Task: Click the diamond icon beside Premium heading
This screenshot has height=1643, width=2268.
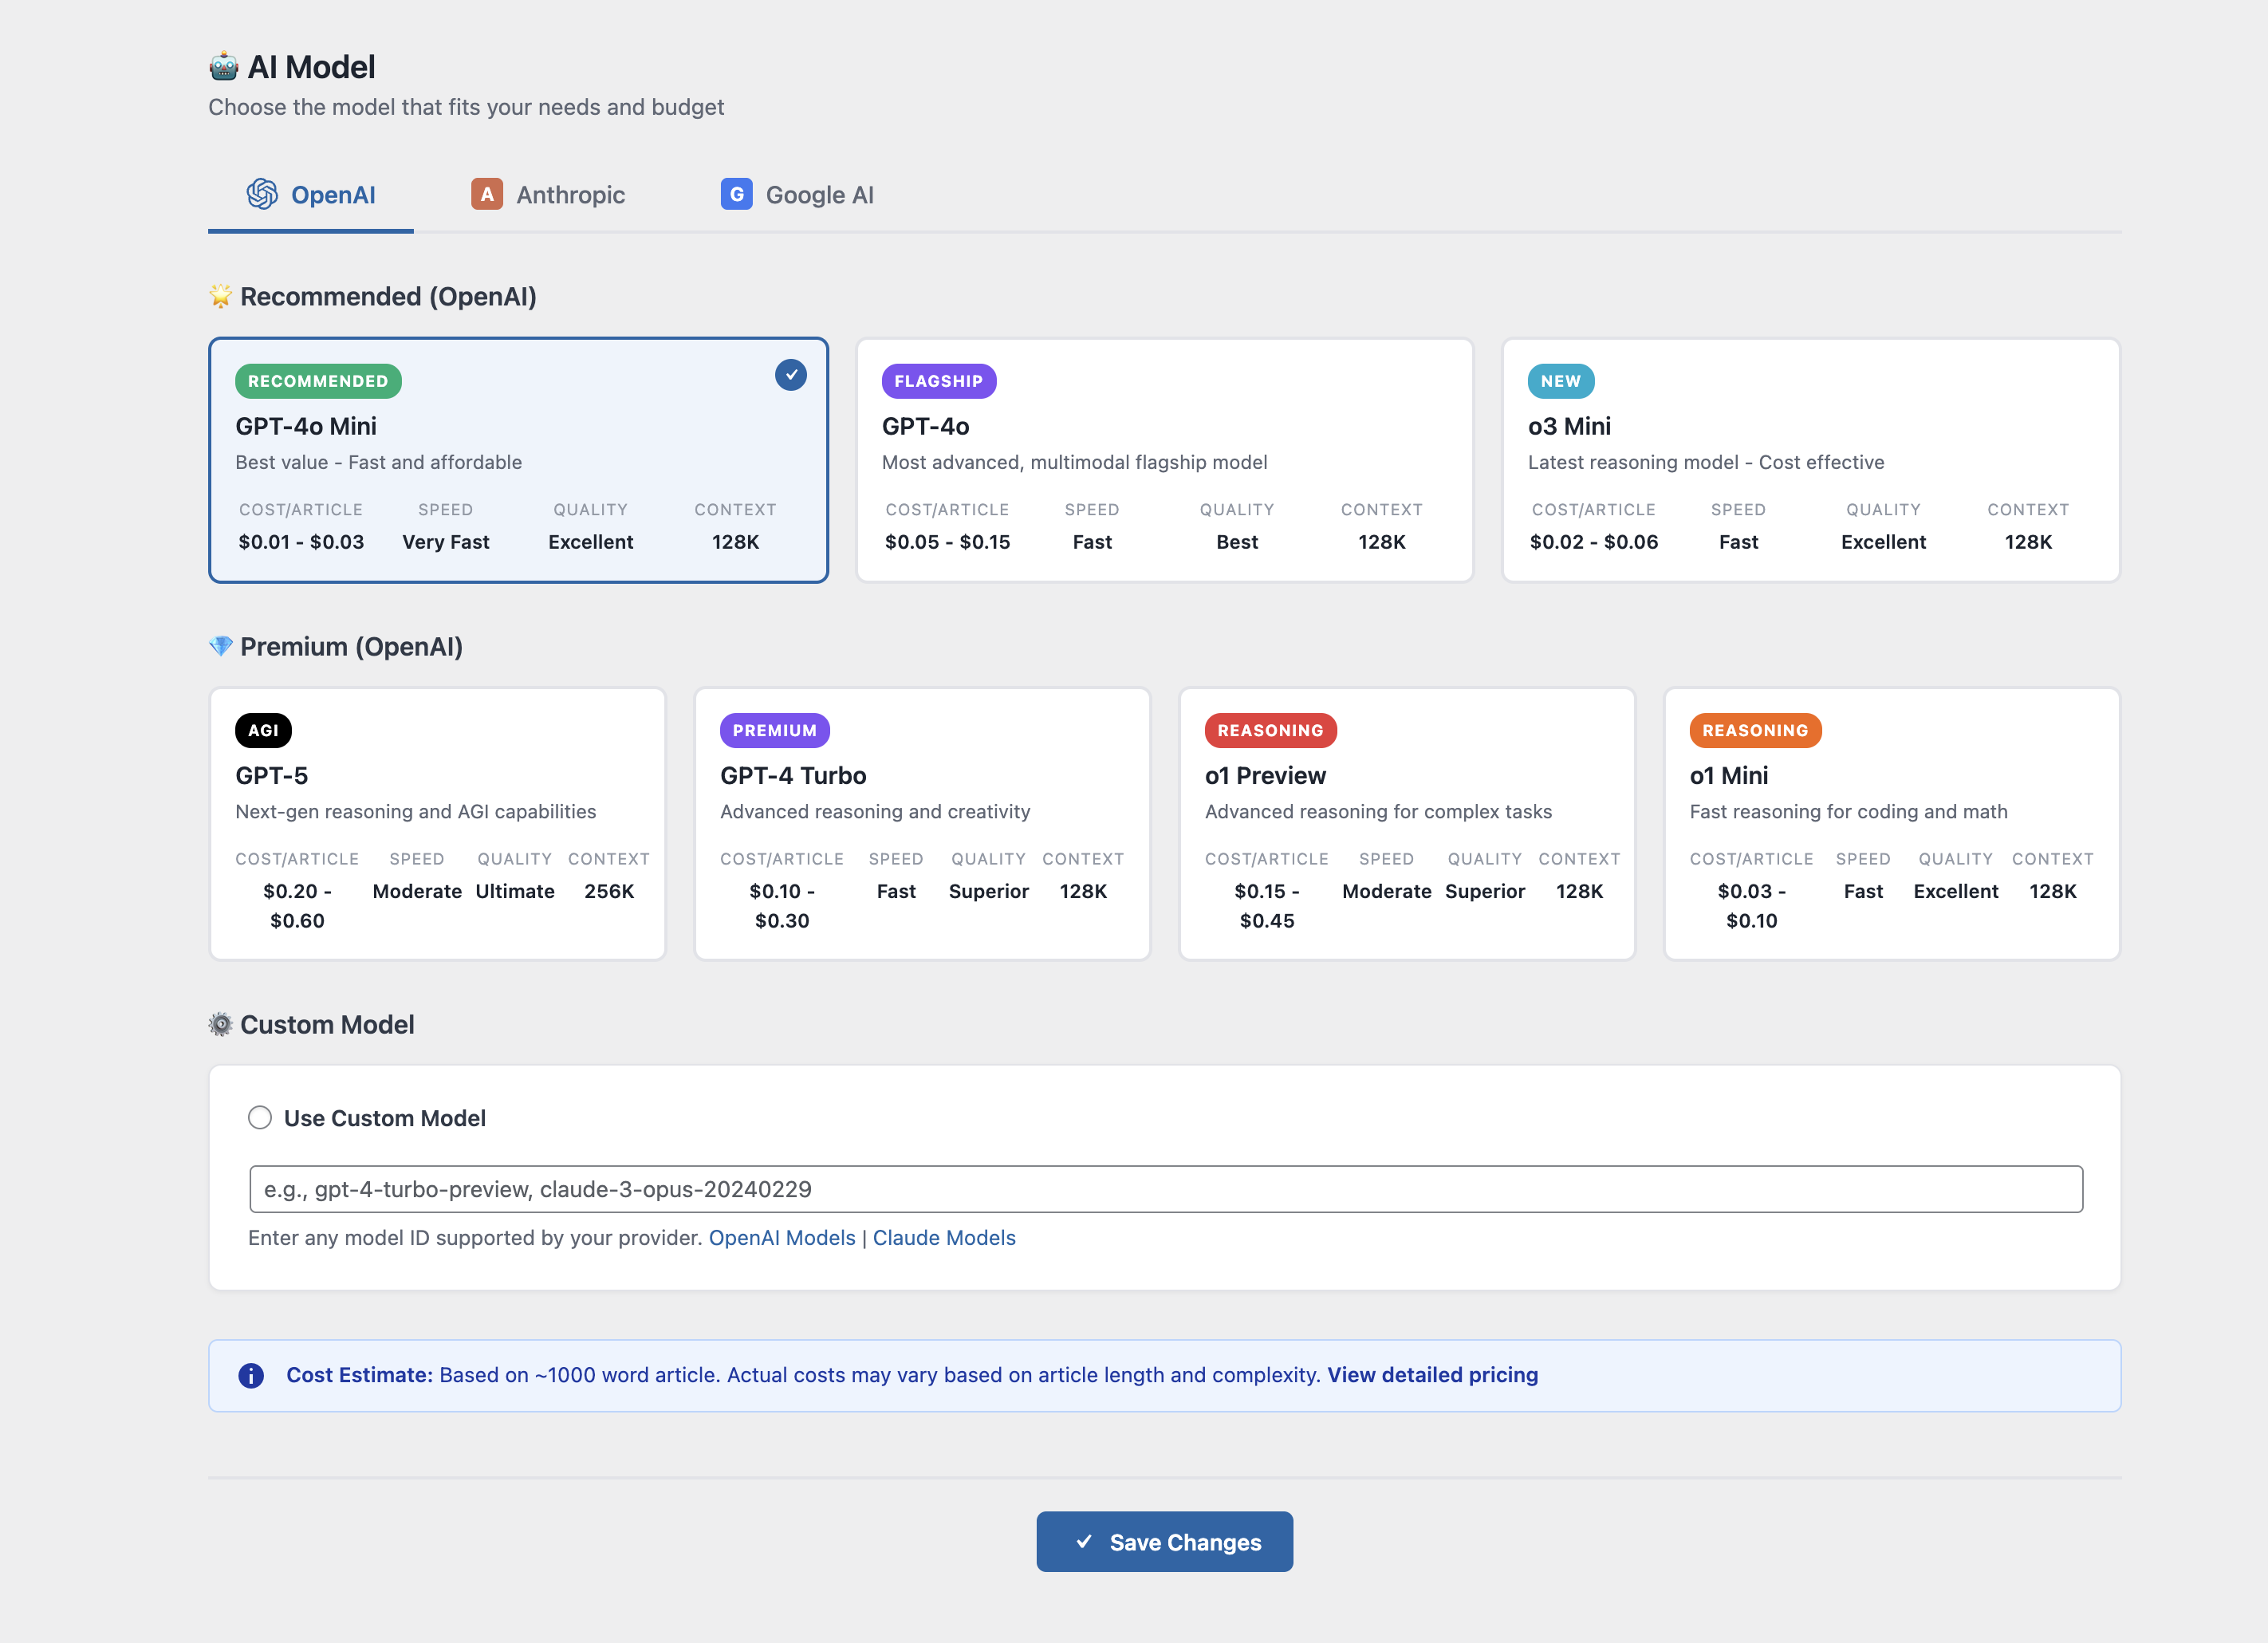Action: point(220,646)
